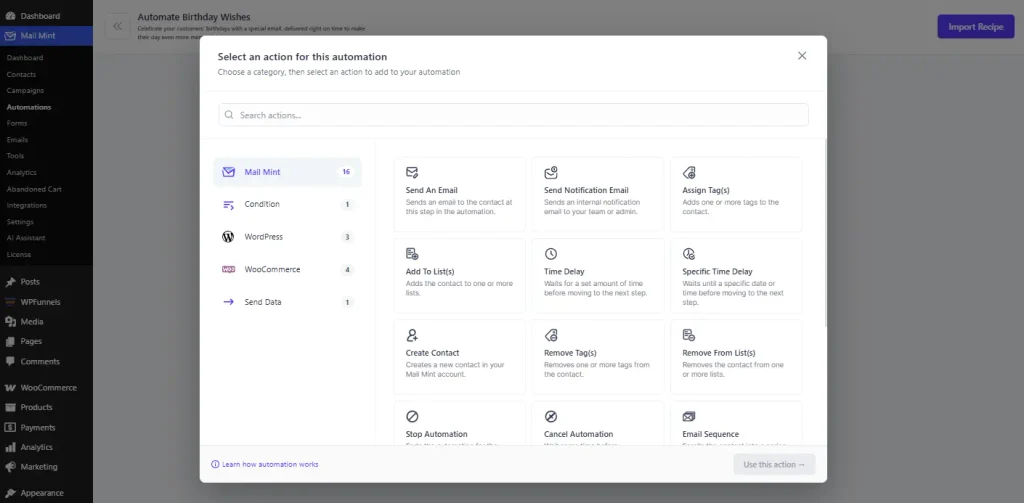This screenshot has width=1024, height=503.
Task: Click the Import Recipe button
Action: [x=976, y=27]
